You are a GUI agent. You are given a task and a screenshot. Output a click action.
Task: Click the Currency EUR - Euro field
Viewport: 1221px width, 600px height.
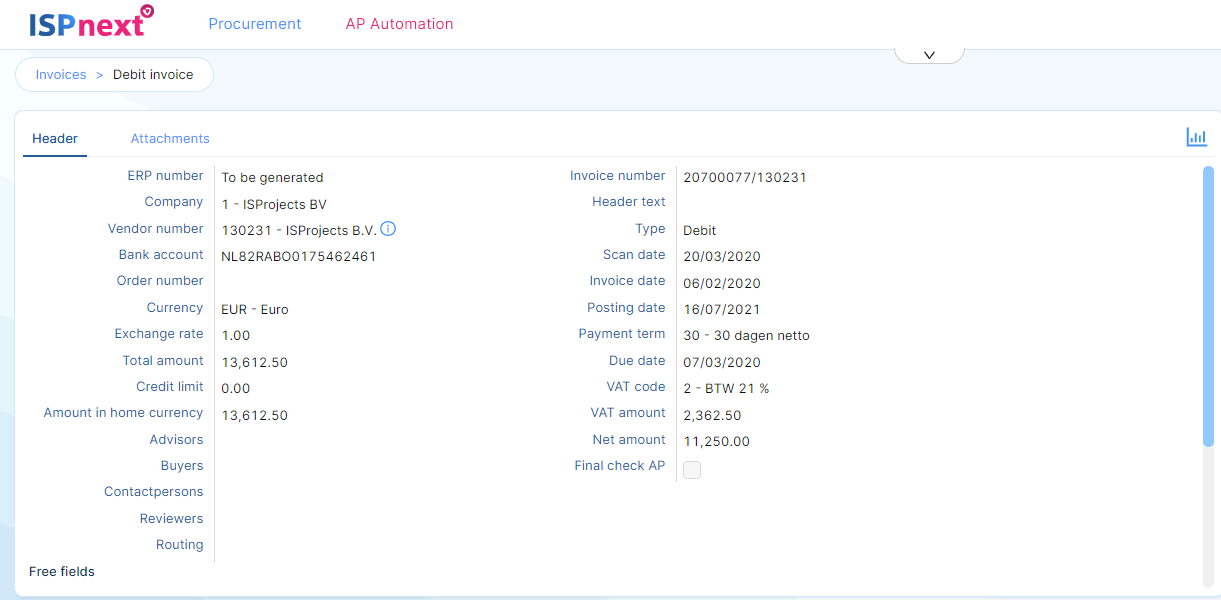tap(255, 310)
